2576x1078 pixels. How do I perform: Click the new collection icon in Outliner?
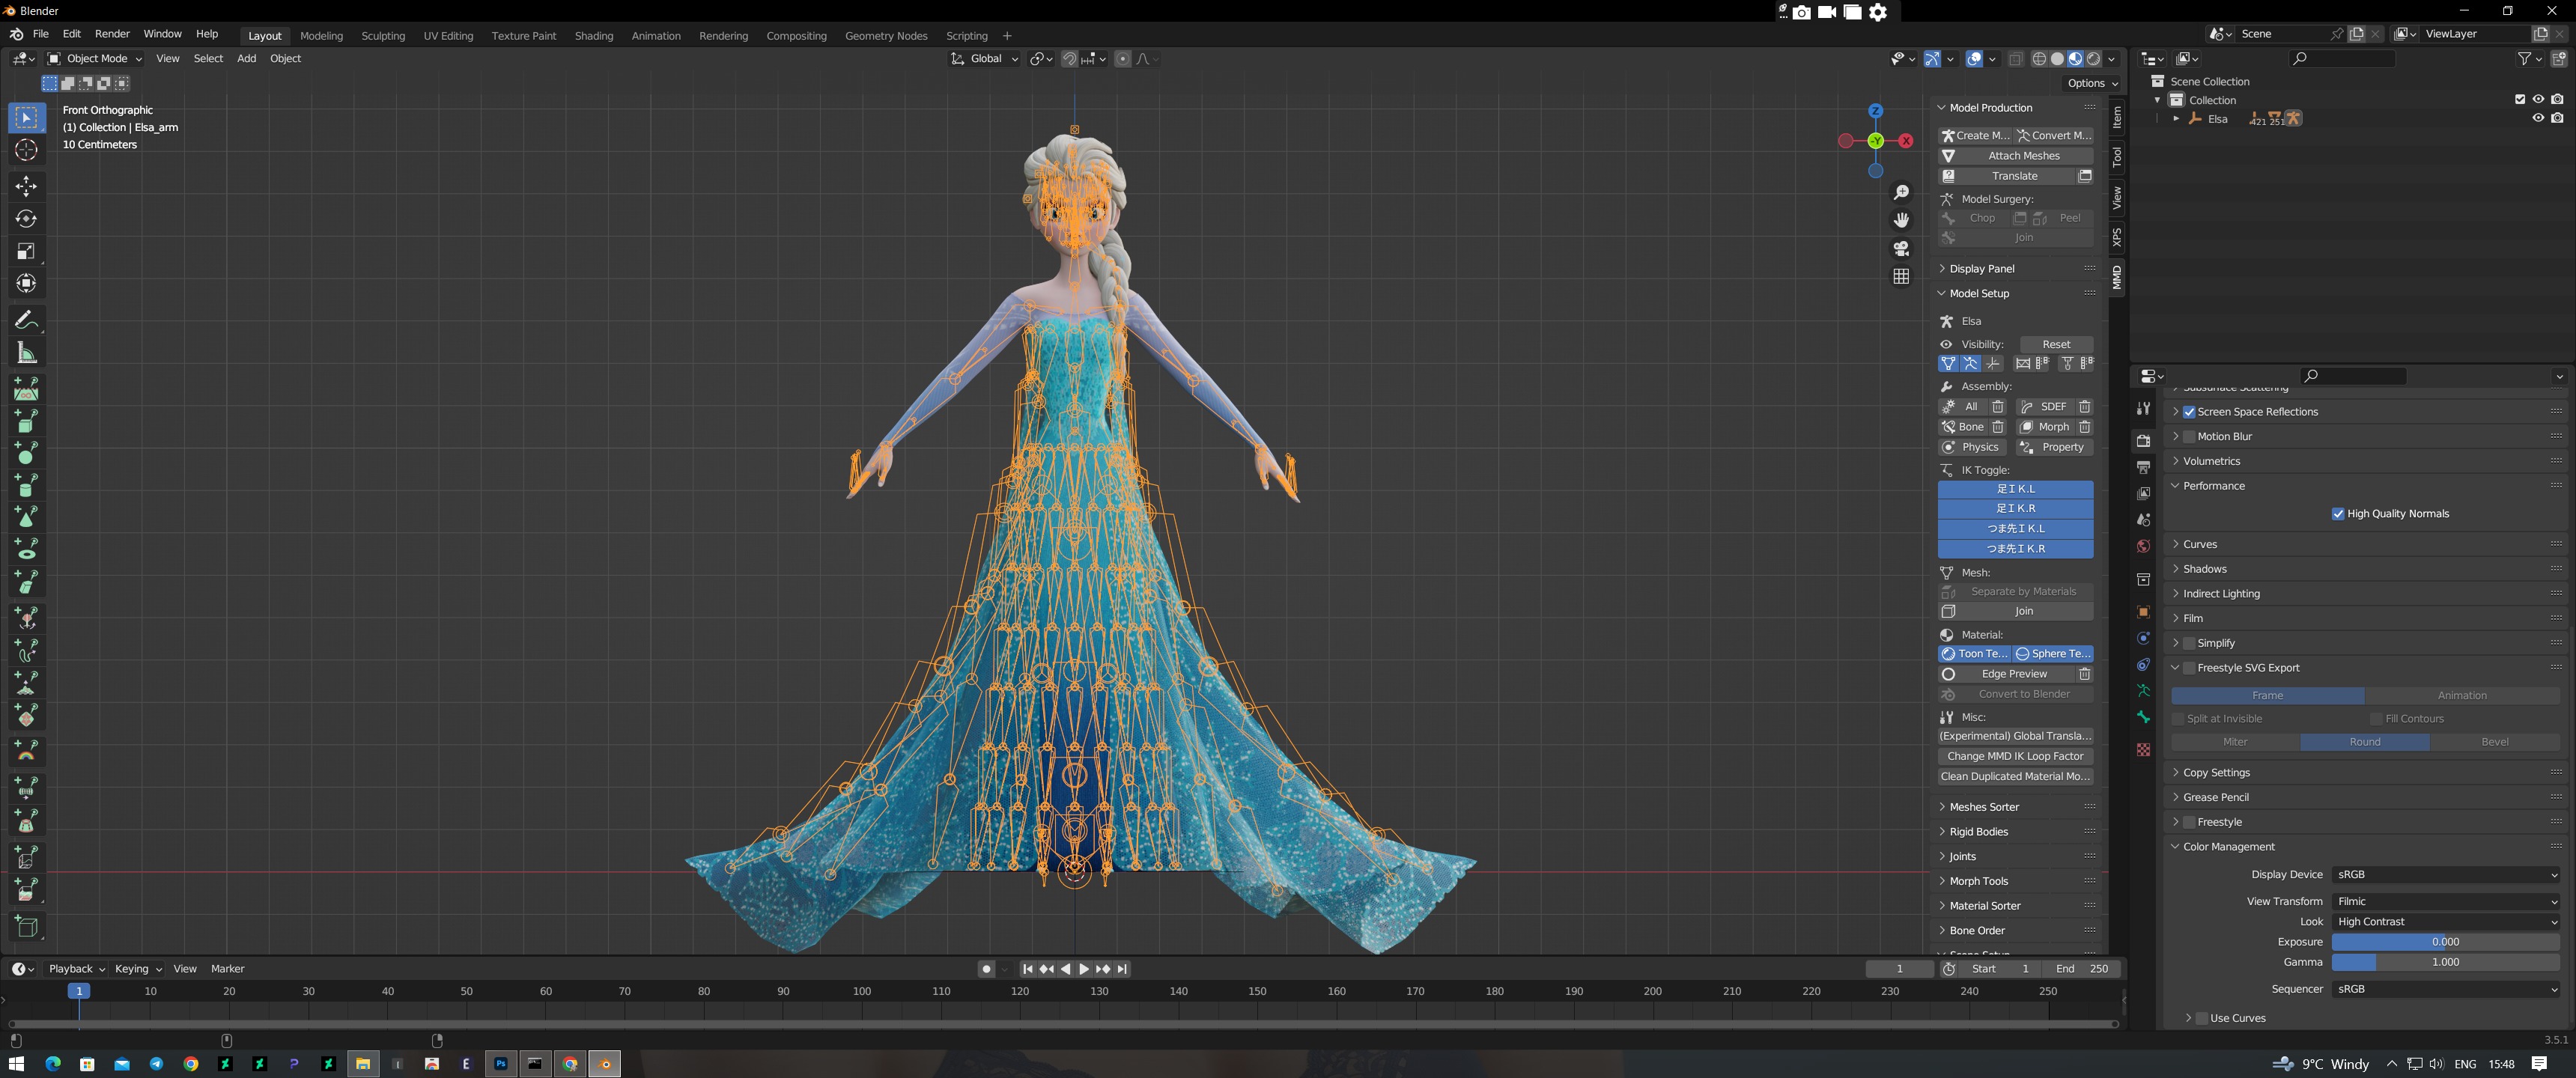2559,59
